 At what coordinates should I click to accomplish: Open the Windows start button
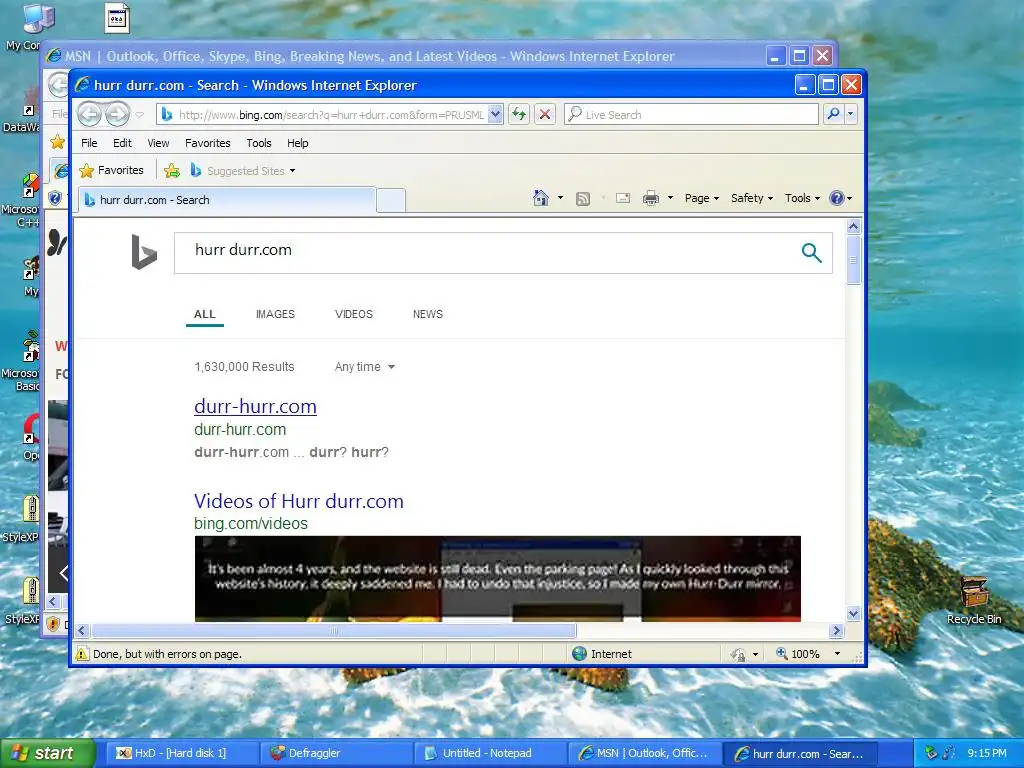[x=47, y=753]
